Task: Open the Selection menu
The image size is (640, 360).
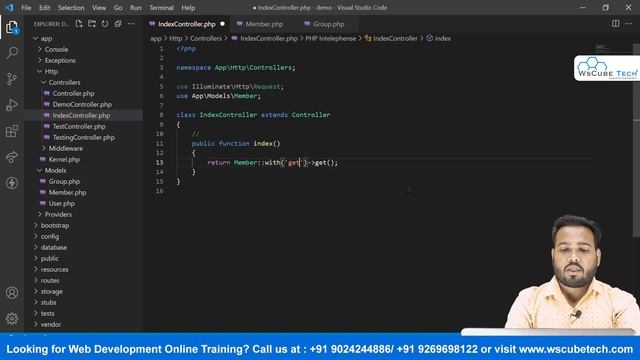Action: (71, 8)
